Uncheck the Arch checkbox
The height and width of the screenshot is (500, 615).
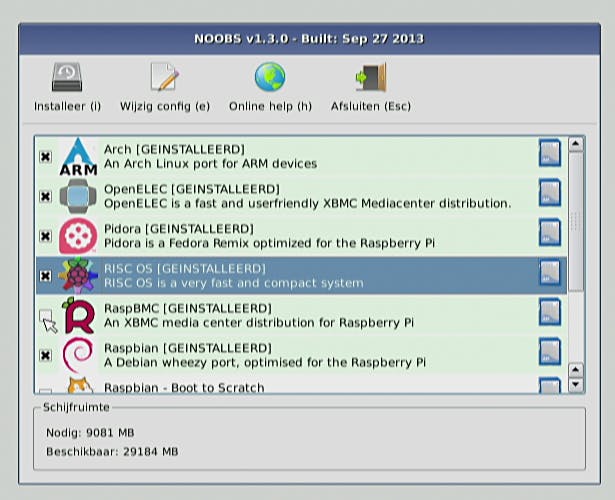(45, 157)
